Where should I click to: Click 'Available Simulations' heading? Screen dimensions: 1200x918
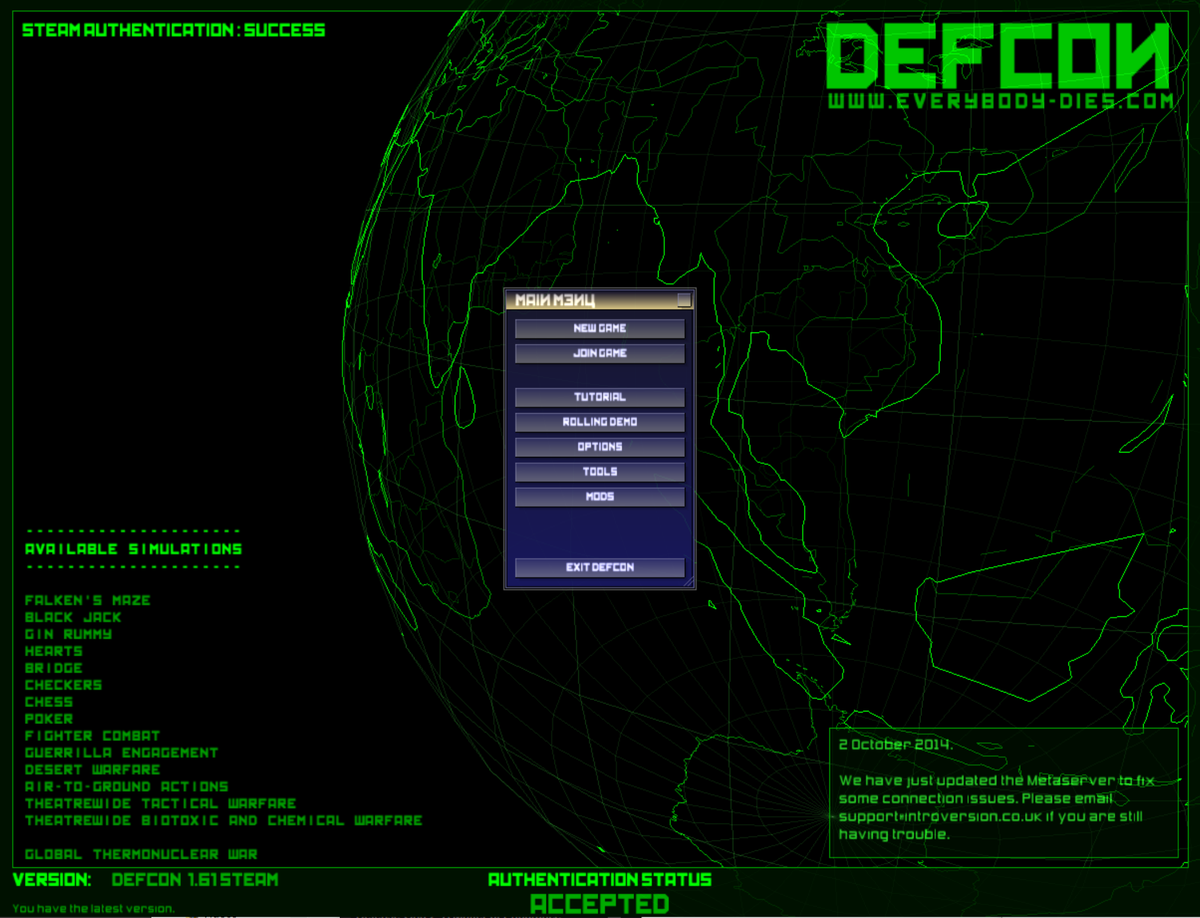134,549
